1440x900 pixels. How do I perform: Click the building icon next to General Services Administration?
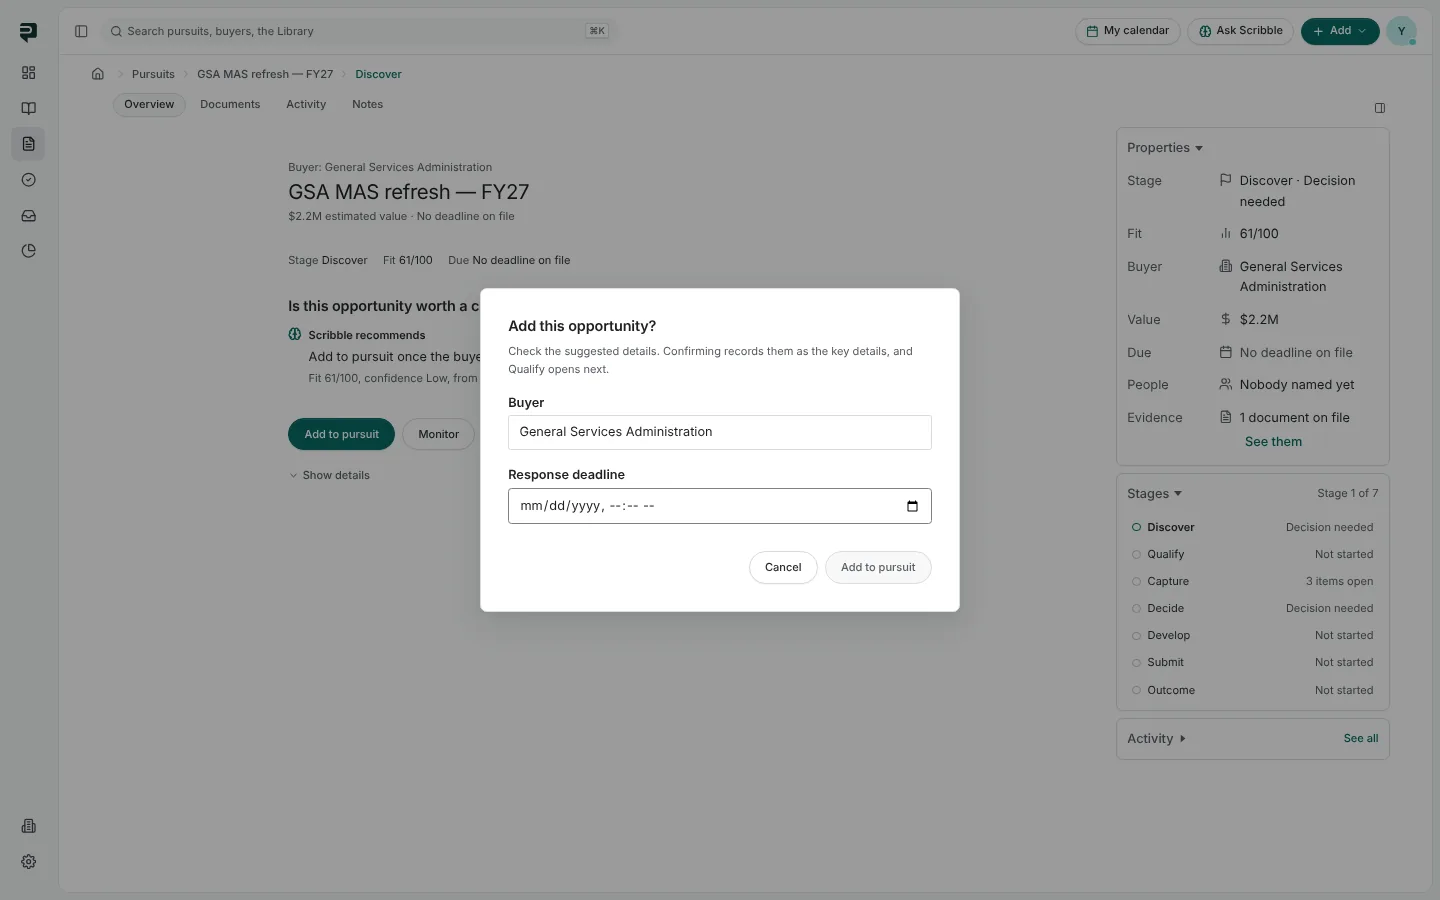1225,266
